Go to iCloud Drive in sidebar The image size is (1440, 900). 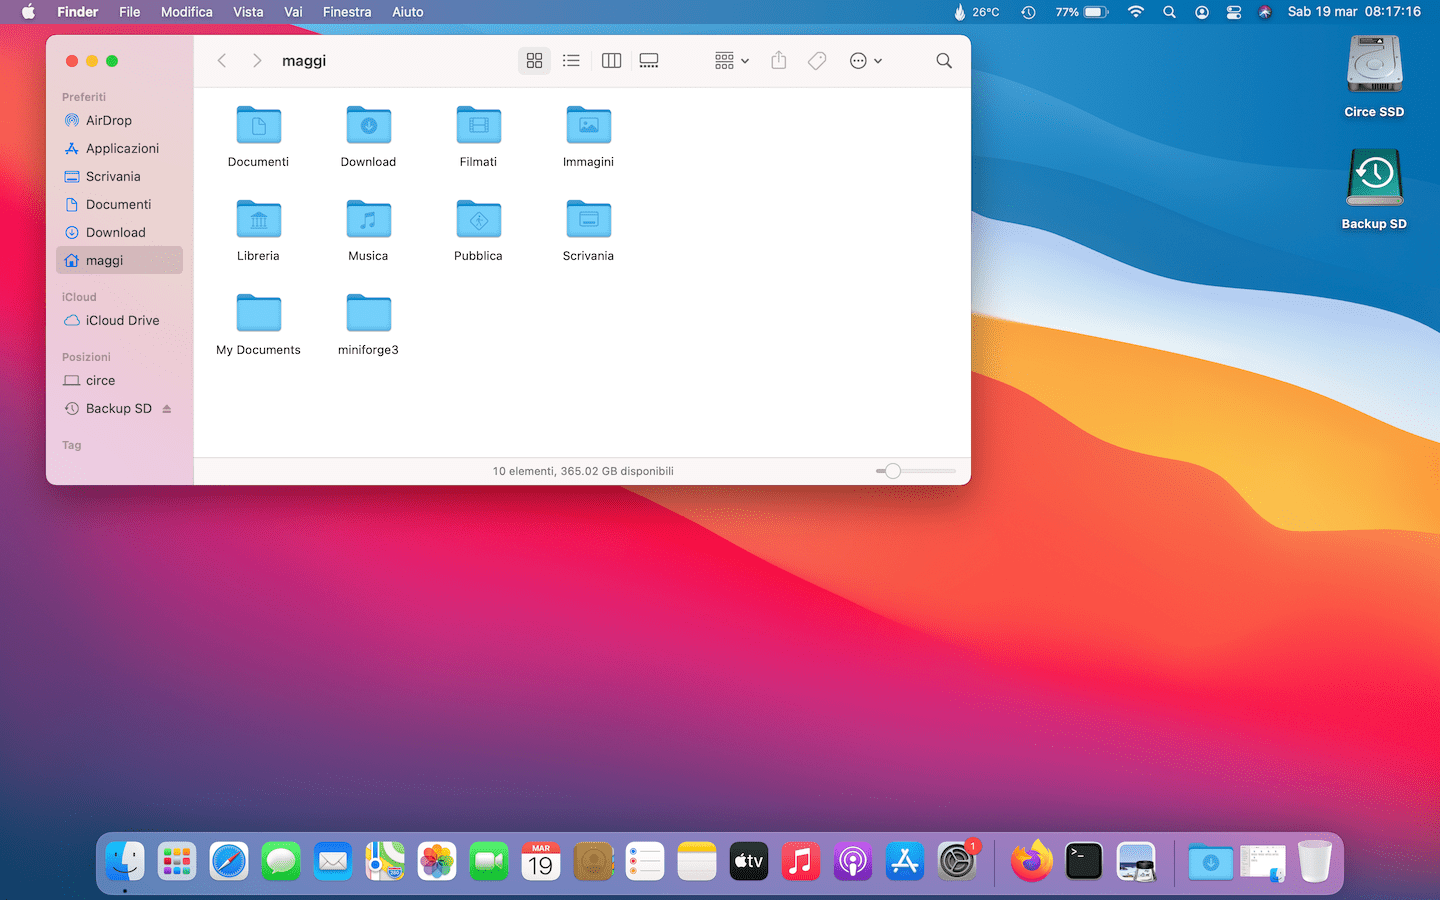pyautogui.click(x=122, y=320)
